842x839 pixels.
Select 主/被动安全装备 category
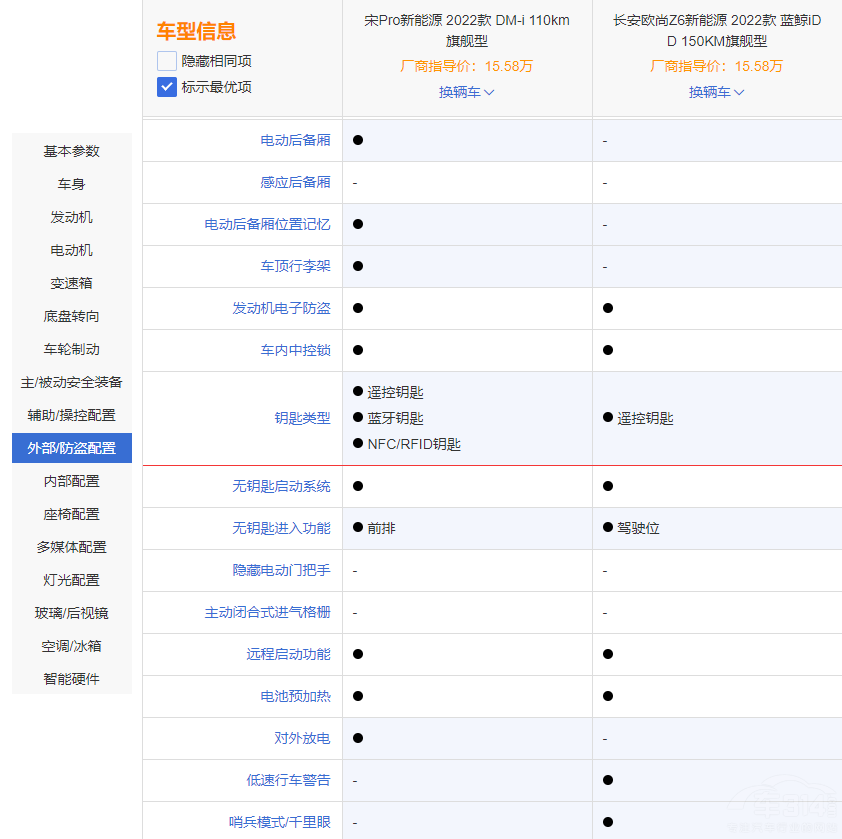pyautogui.click(x=70, y=382)
